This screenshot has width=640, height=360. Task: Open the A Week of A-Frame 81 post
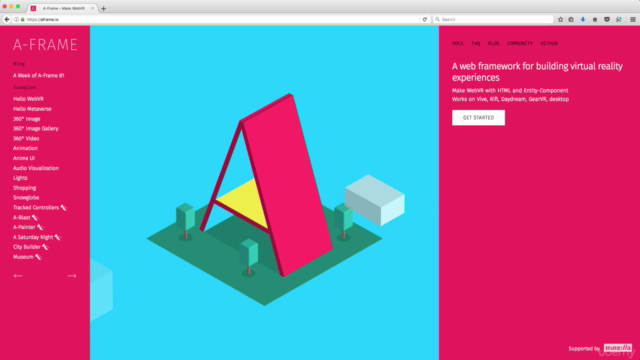(x=39, y=76)
